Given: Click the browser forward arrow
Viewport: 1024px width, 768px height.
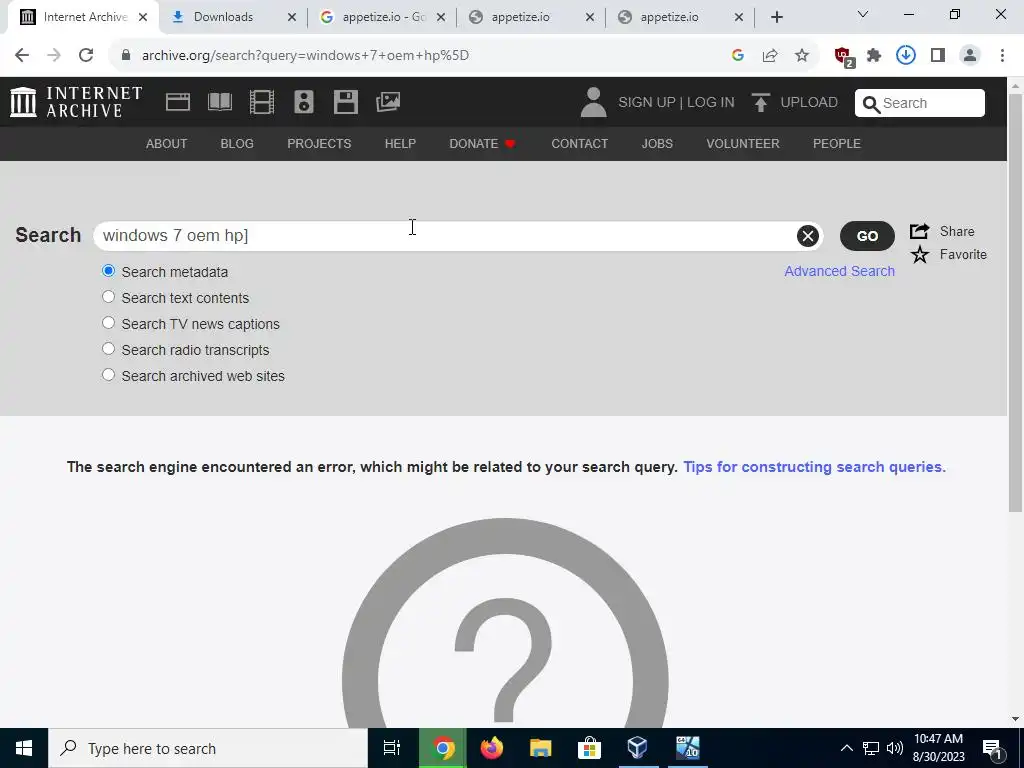Looking at the screenshot, I should pos(54,56).
